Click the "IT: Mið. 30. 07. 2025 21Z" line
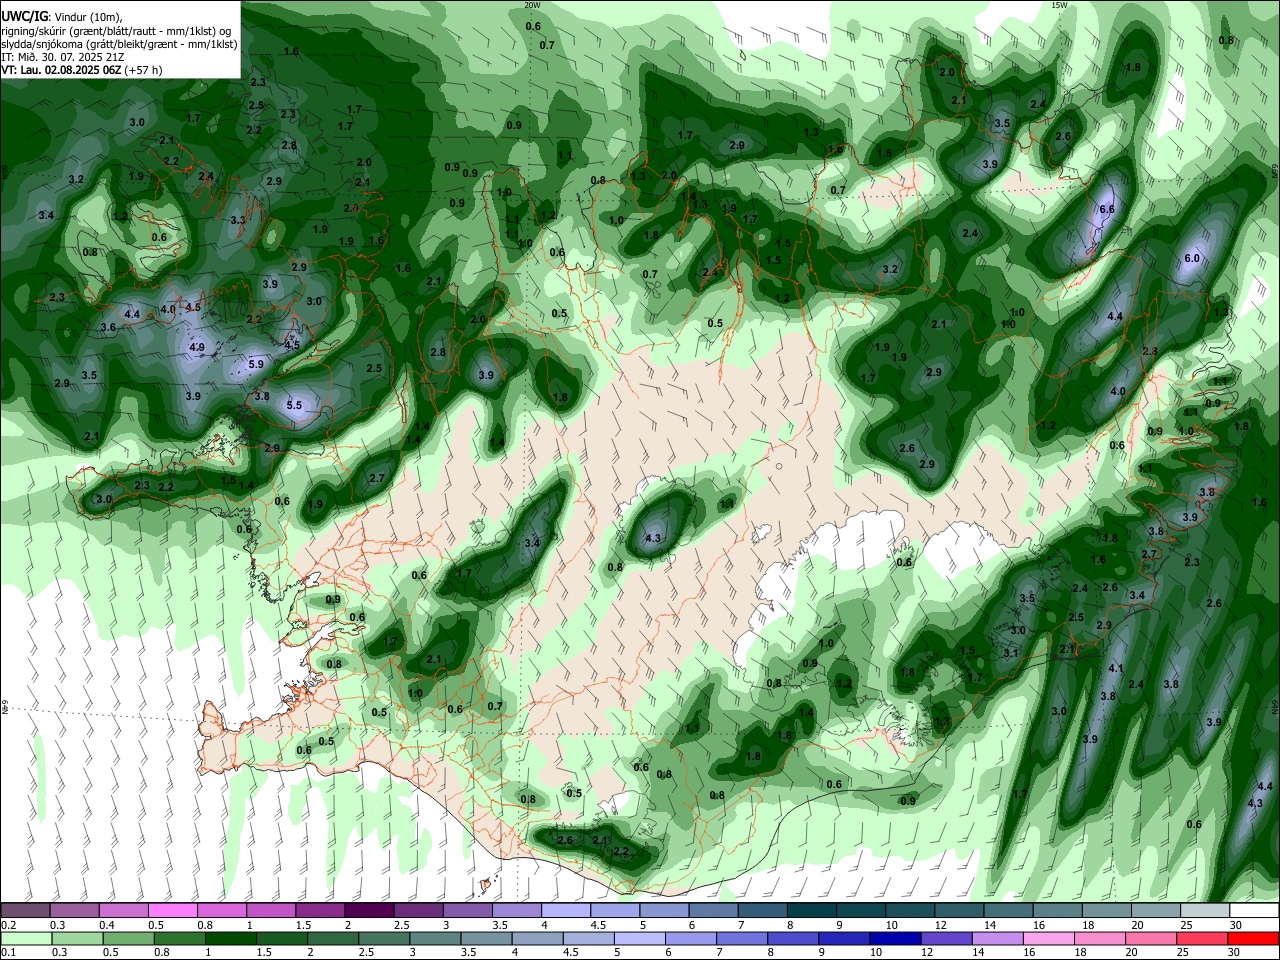1280x960 pixels. (x=63, y=57)
